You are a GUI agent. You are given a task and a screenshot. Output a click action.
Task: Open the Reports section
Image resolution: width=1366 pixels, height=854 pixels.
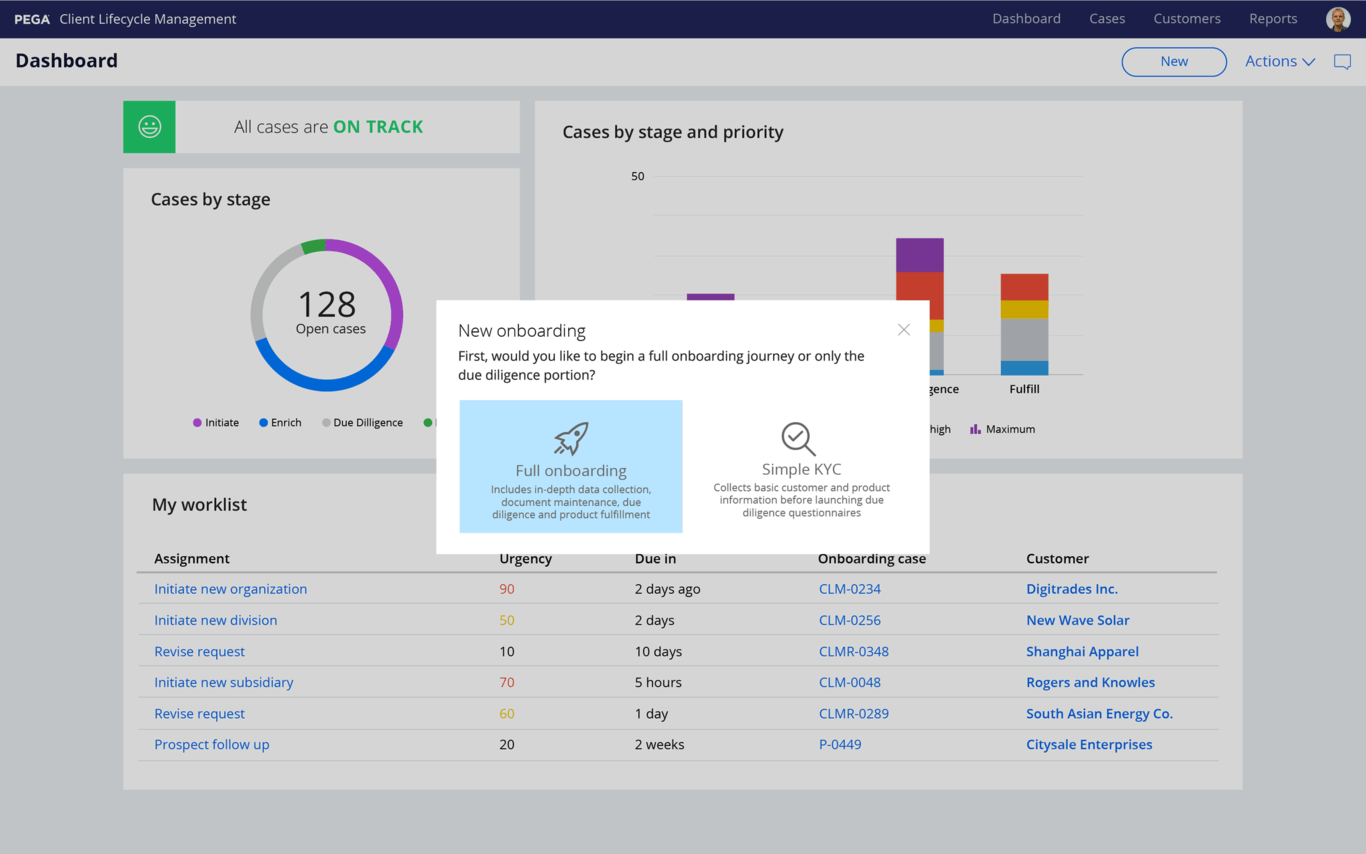(1273, 18)
